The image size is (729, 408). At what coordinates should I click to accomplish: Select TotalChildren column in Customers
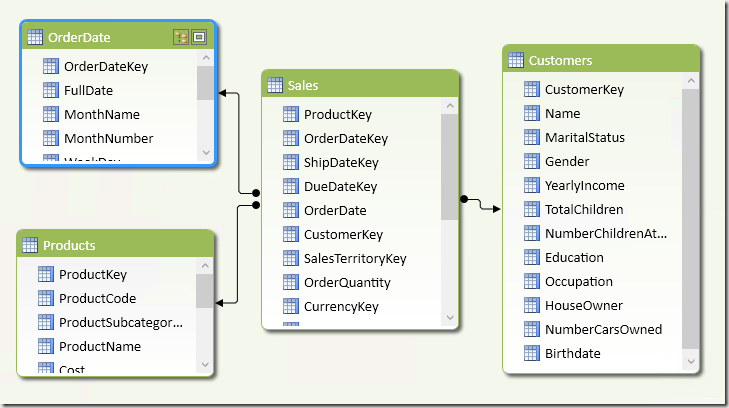click(x=583, y=210)
